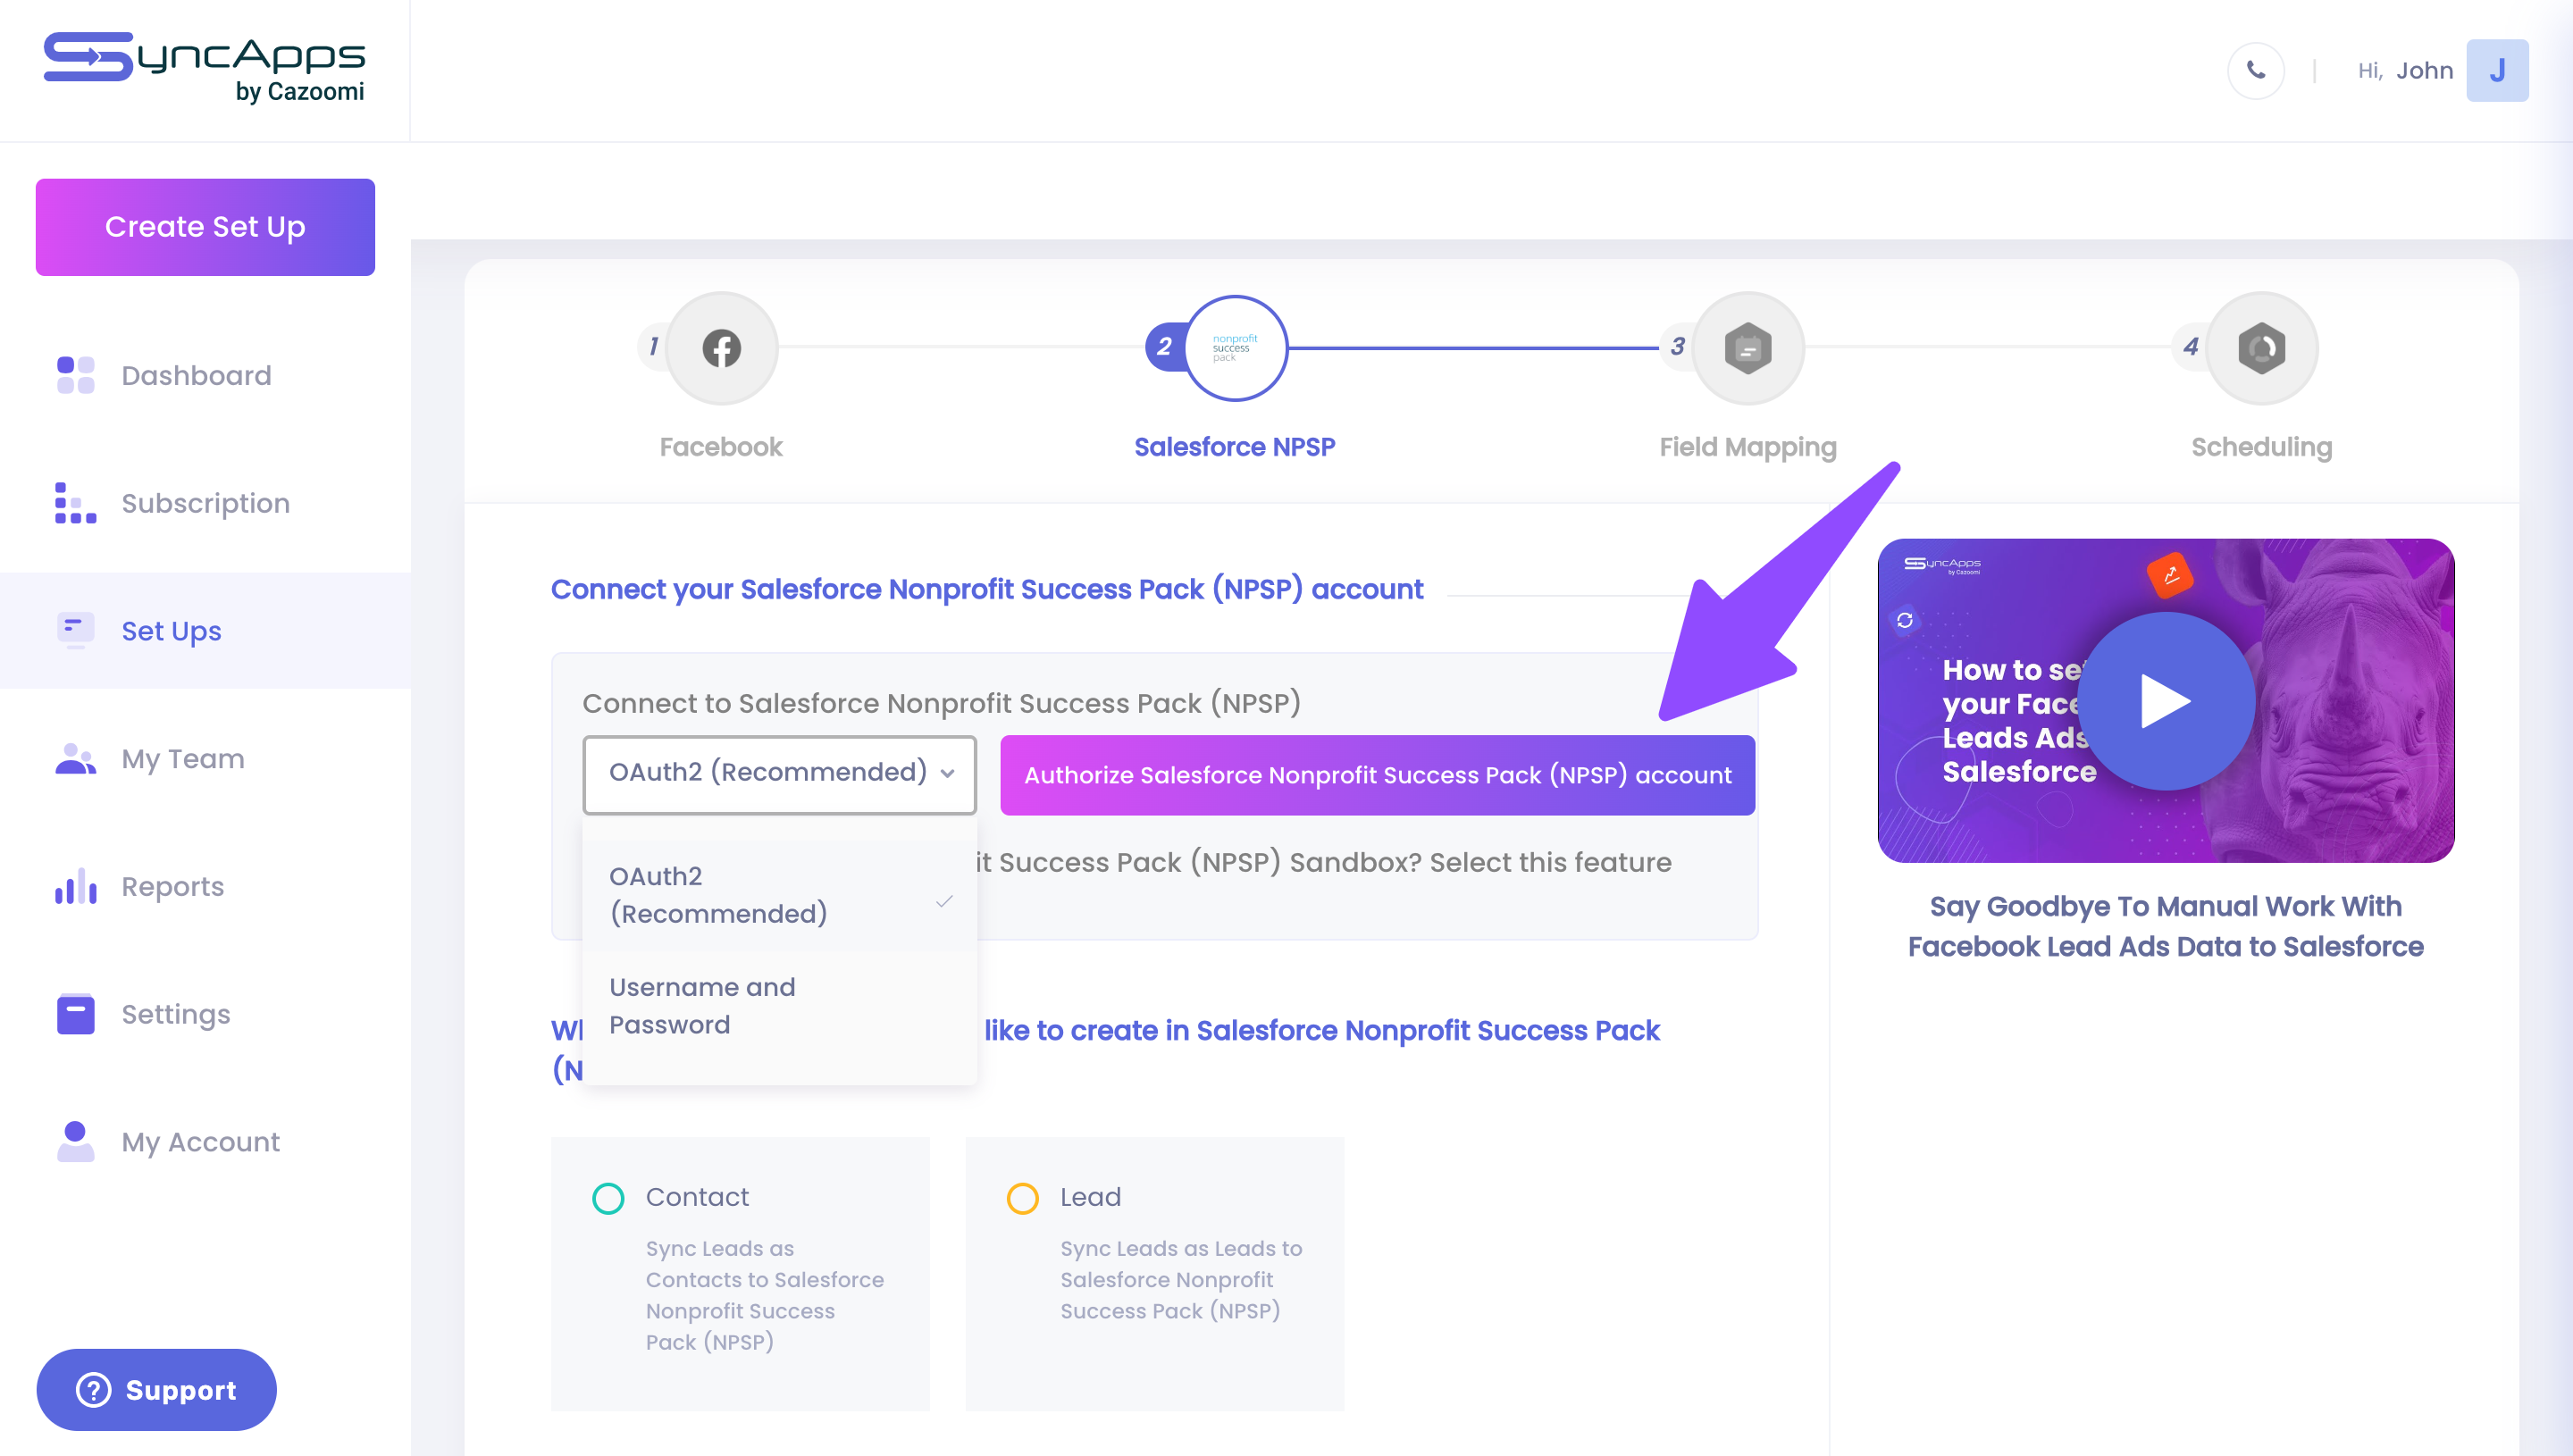The image size is (2573, 1456).
Task: Click 'Say Goodbye To Manual Work' caption
Action: tap(2165, 926)
